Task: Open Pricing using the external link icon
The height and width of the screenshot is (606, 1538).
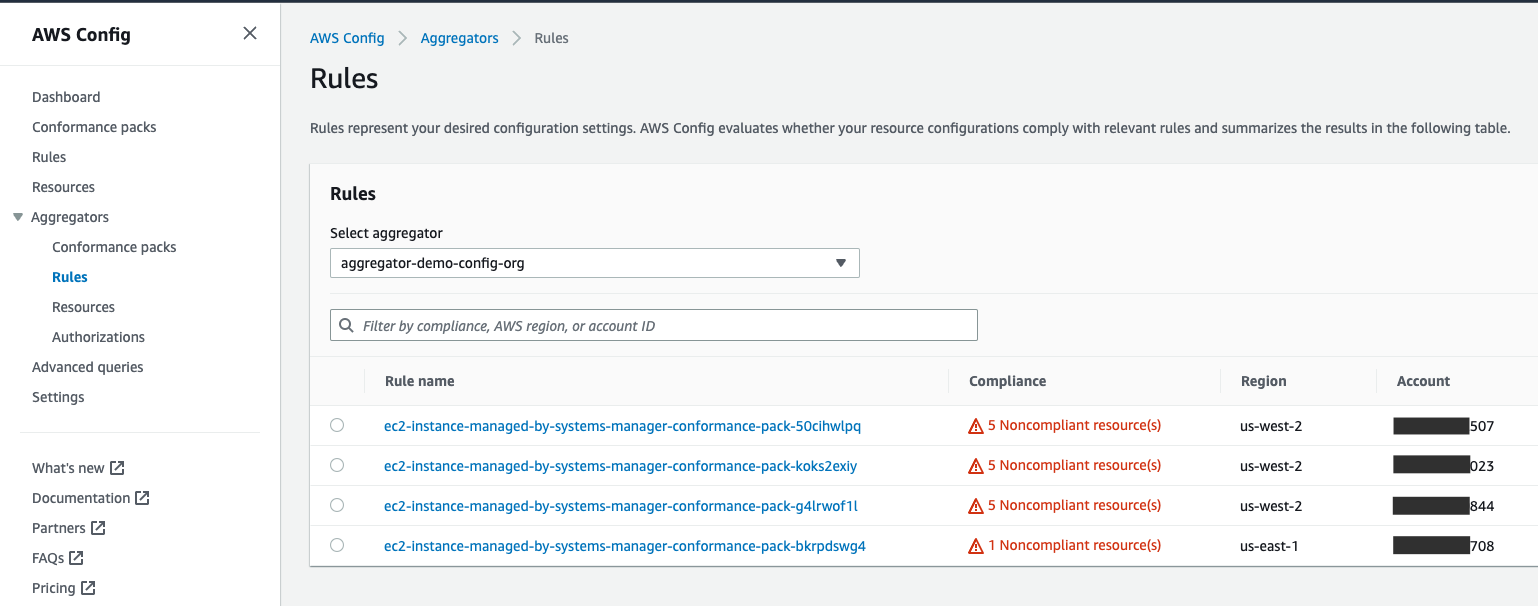Action: point(89,587)
